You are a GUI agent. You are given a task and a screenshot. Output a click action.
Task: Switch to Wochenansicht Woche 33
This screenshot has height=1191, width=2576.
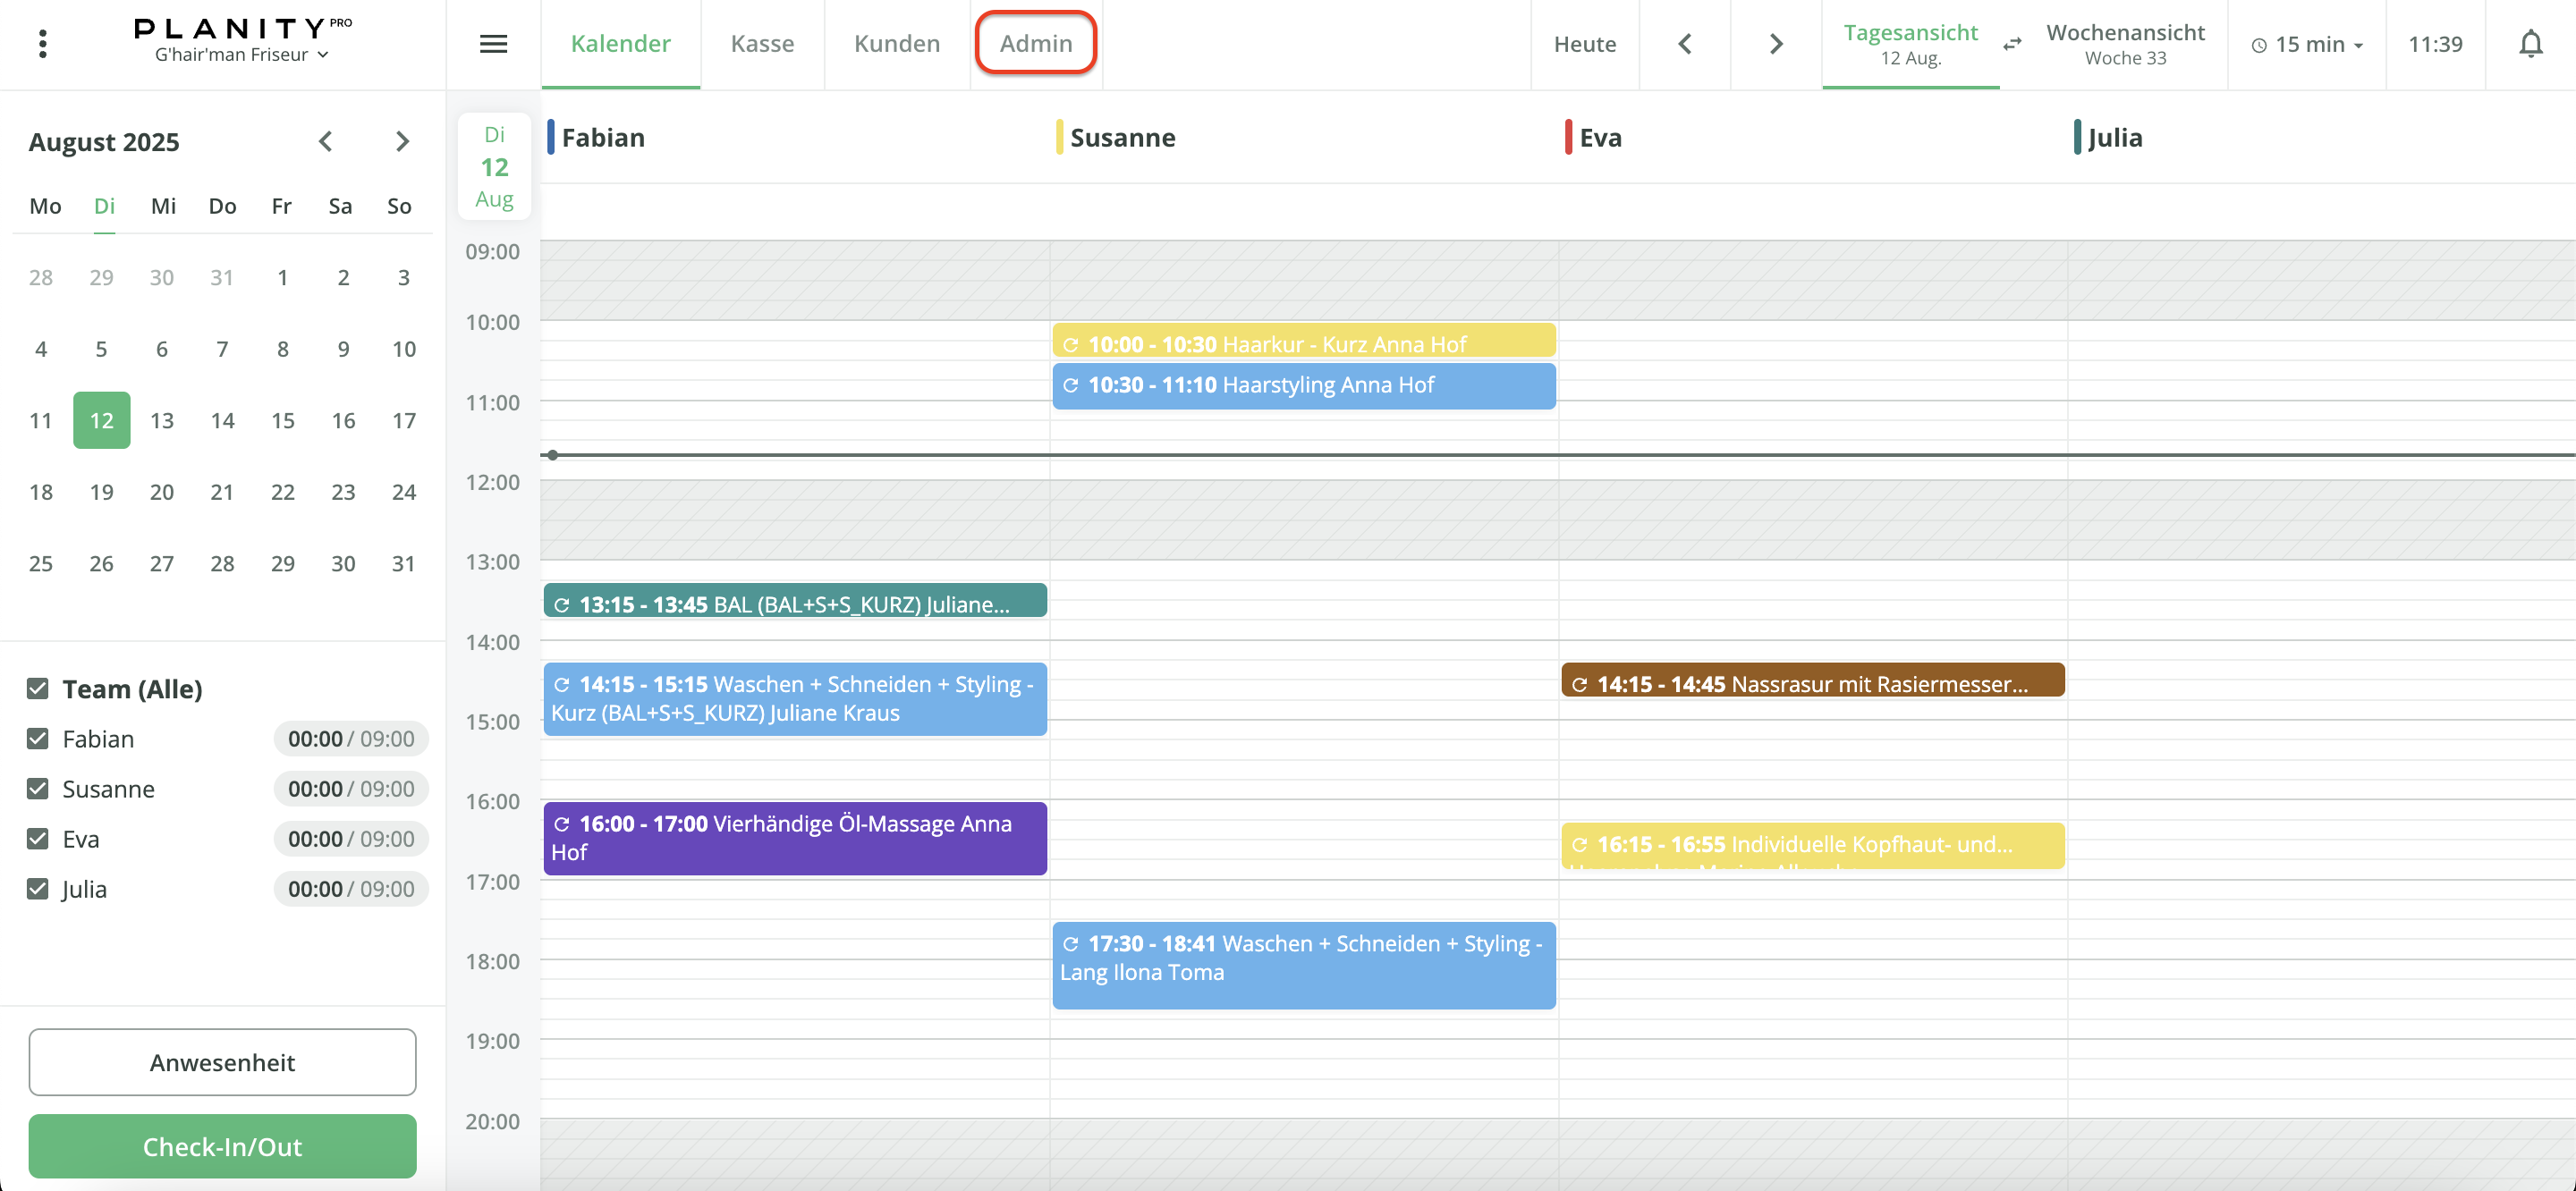2124,44
